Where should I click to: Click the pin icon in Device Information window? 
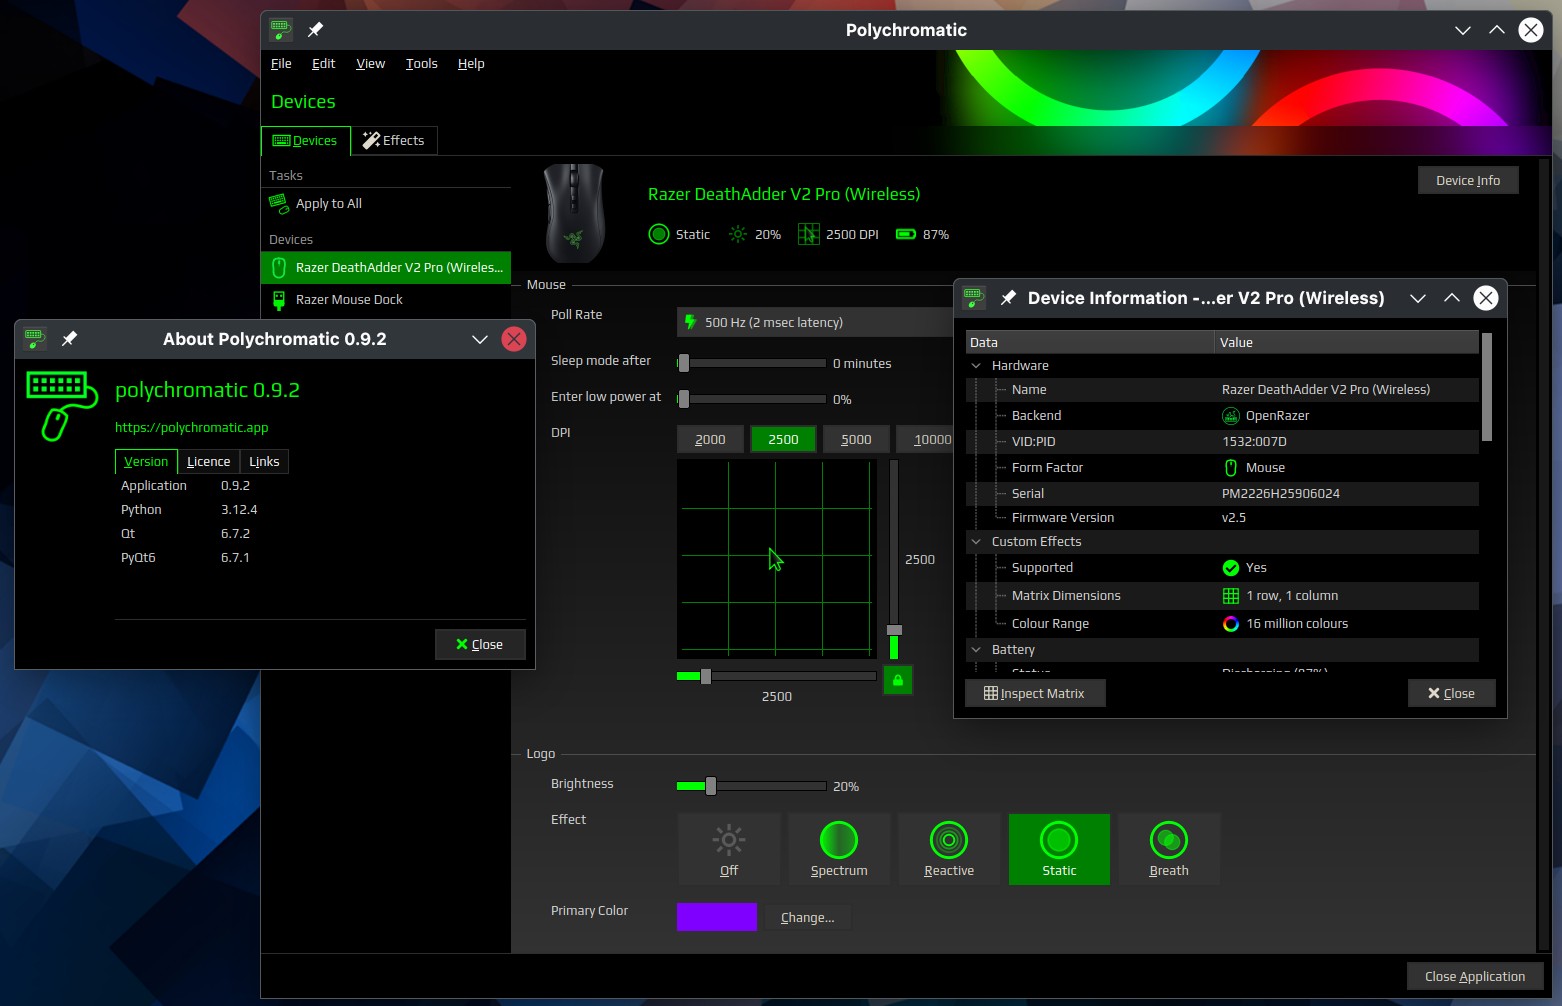[1008, 298]
